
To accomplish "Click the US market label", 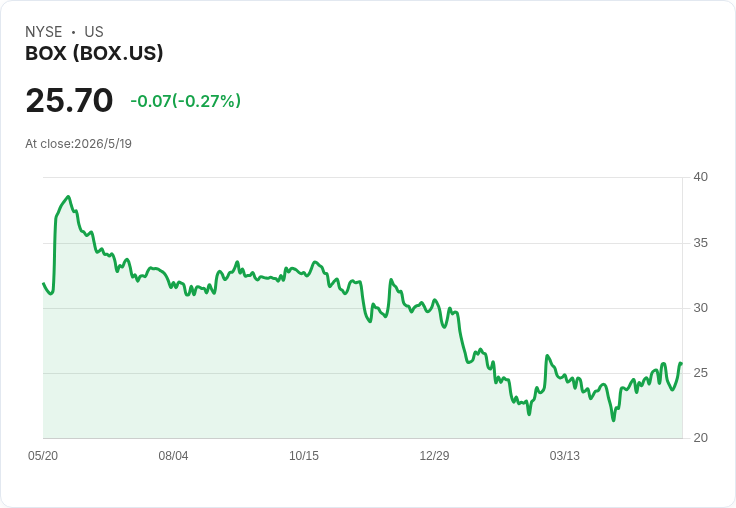I will (94, 32).
